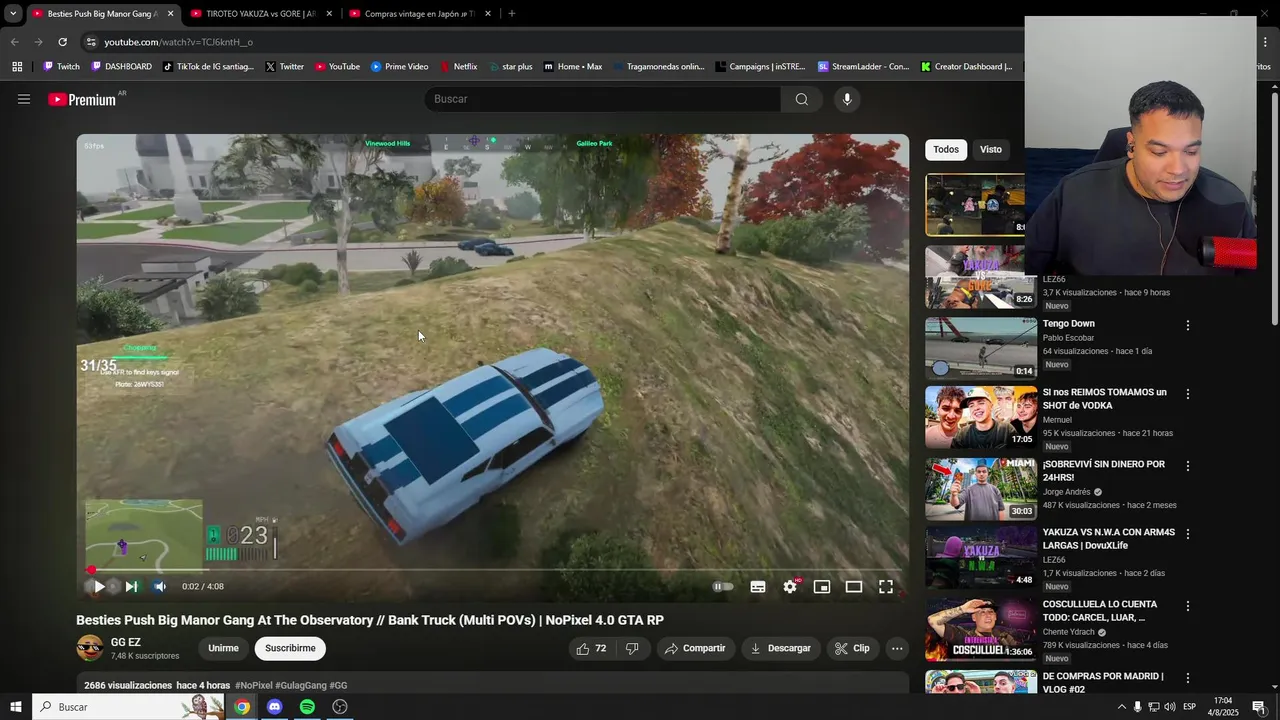Open the player settings gear
Viewport: 1280px width, 720px height.
(790, 587)
